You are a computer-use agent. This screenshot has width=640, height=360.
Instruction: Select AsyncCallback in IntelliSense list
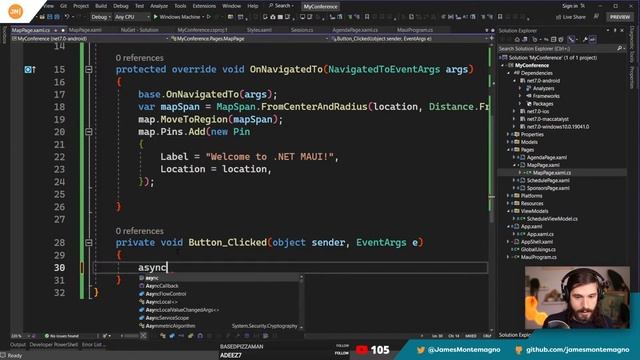click(162, 286)
